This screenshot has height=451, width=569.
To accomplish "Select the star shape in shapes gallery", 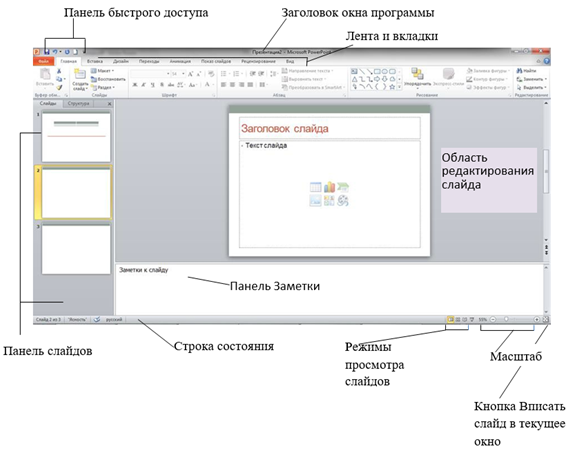I will [x=392, y=87].
